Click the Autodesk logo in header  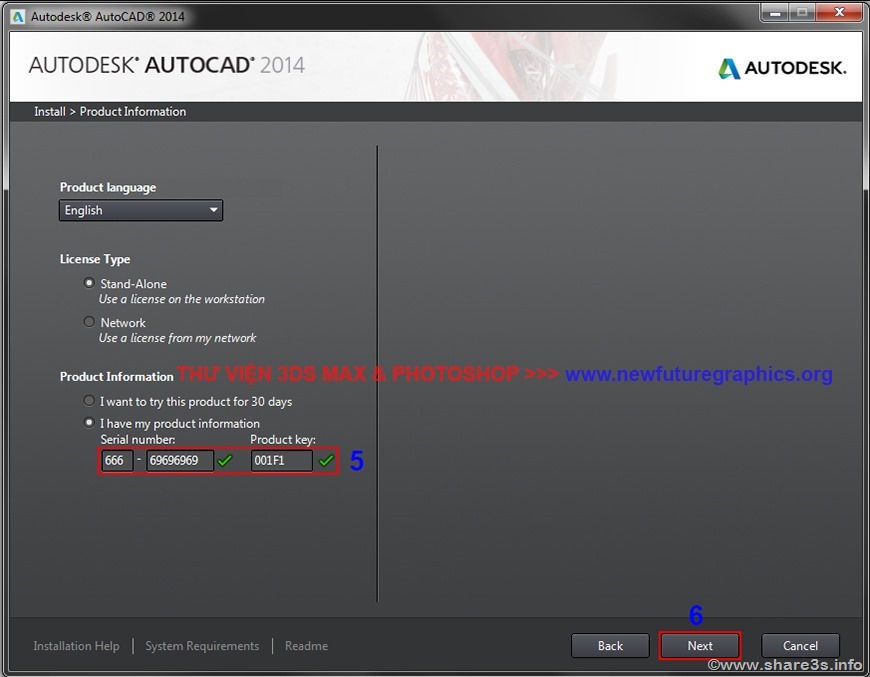click(782, 68)
